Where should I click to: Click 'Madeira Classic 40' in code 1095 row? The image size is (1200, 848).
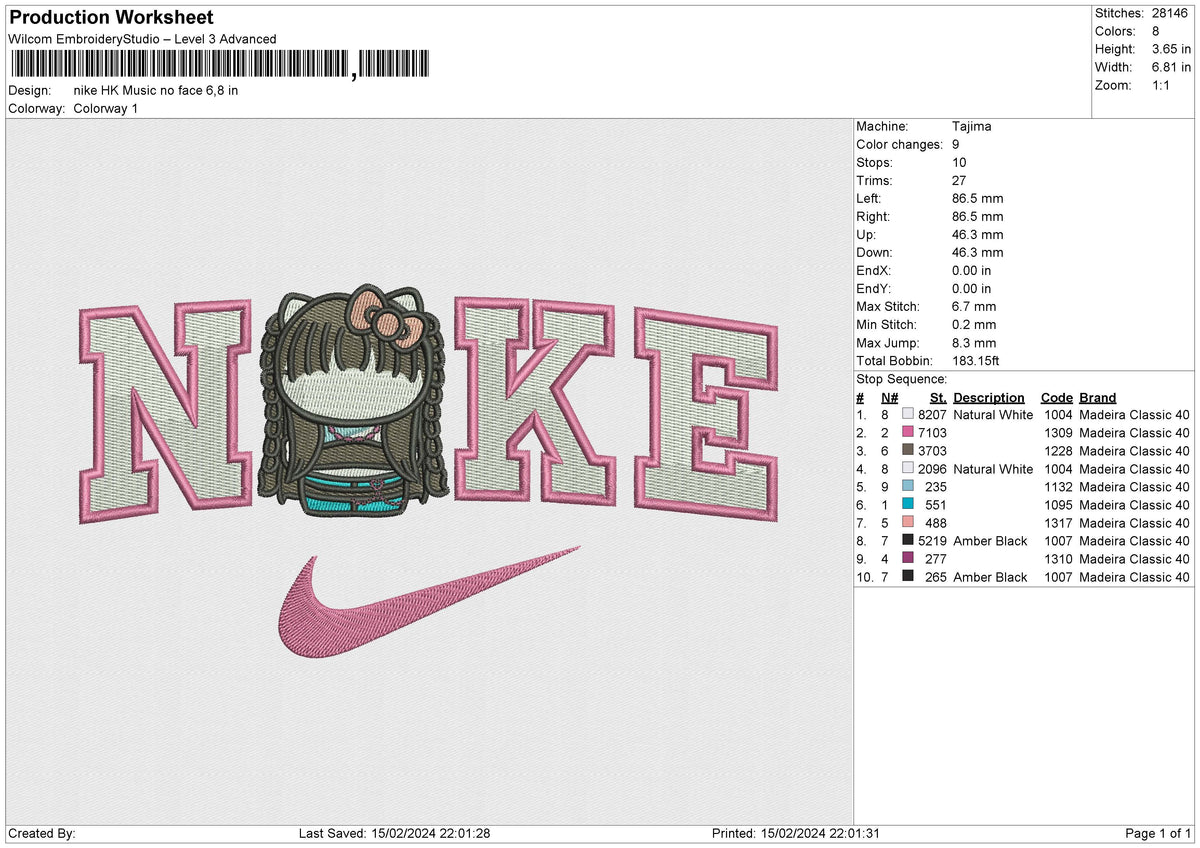(1135, 505)
